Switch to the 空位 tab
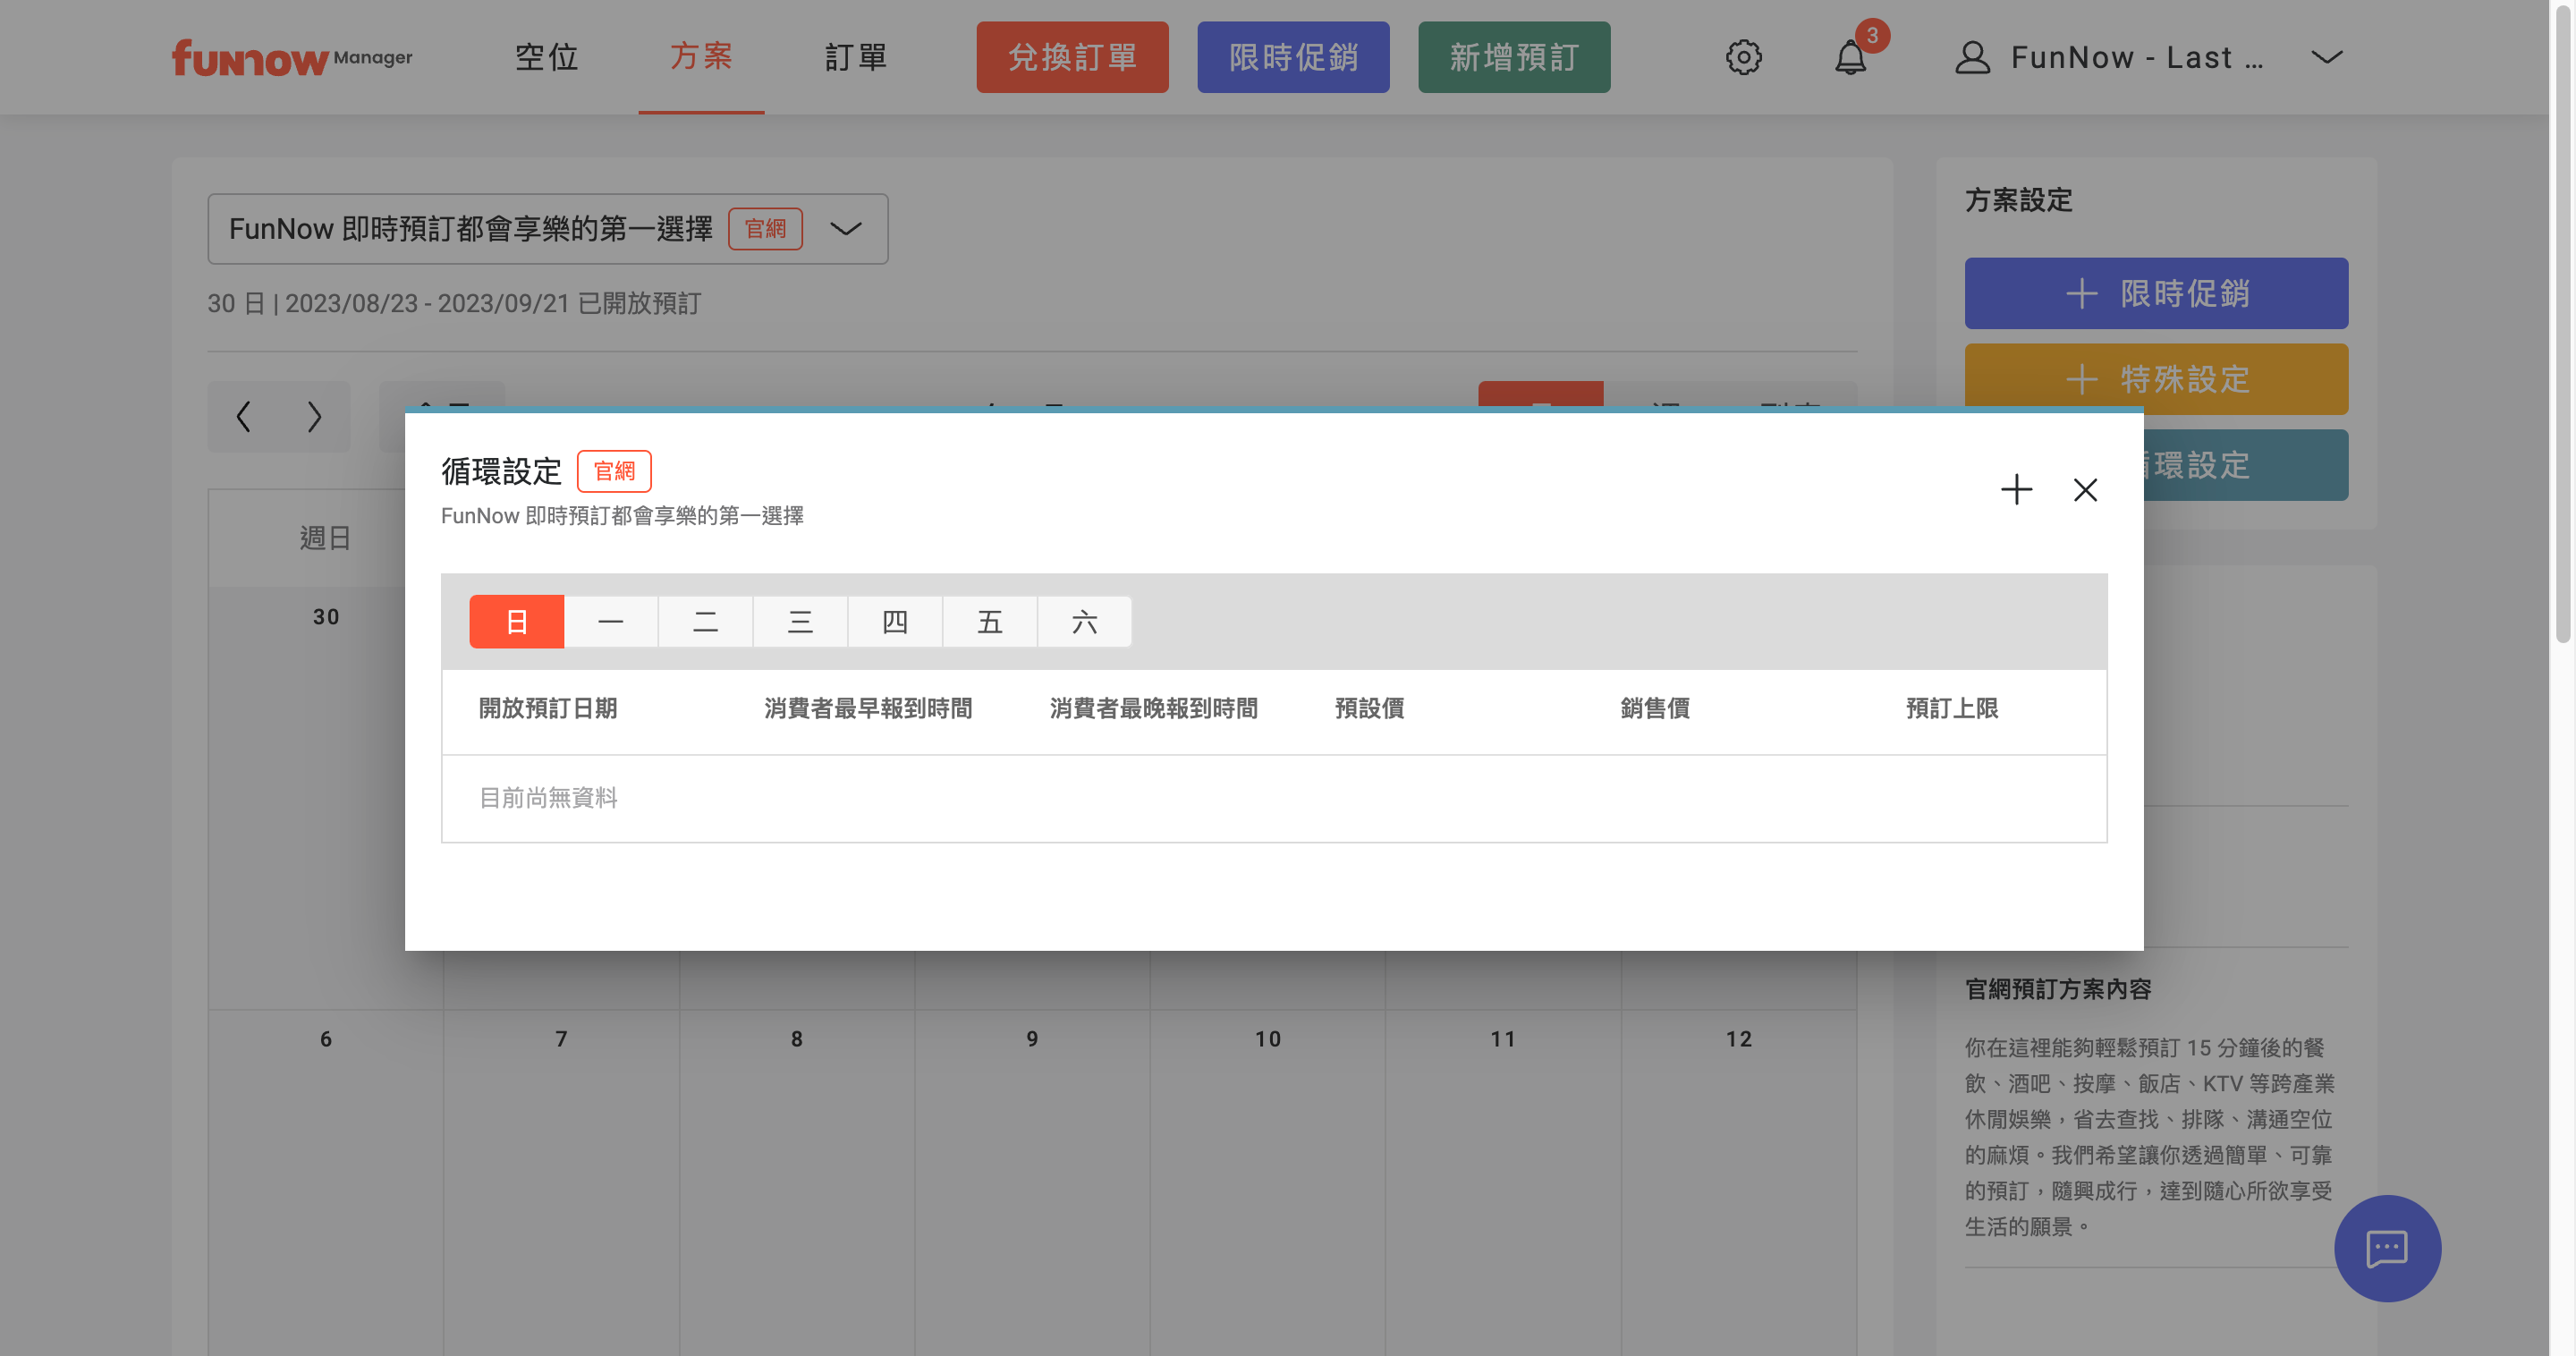Screen dimensions: 2576x1356 [546, 57]
